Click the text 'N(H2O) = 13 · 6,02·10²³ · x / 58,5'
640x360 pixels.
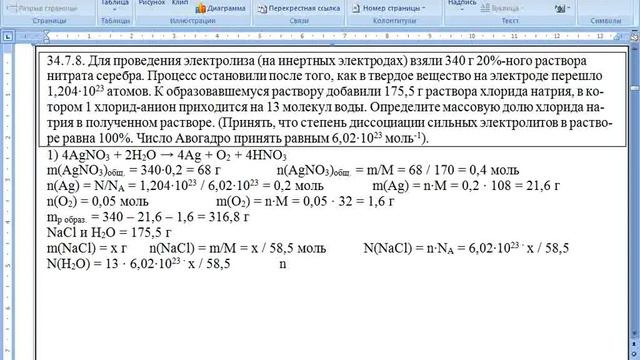138,264
